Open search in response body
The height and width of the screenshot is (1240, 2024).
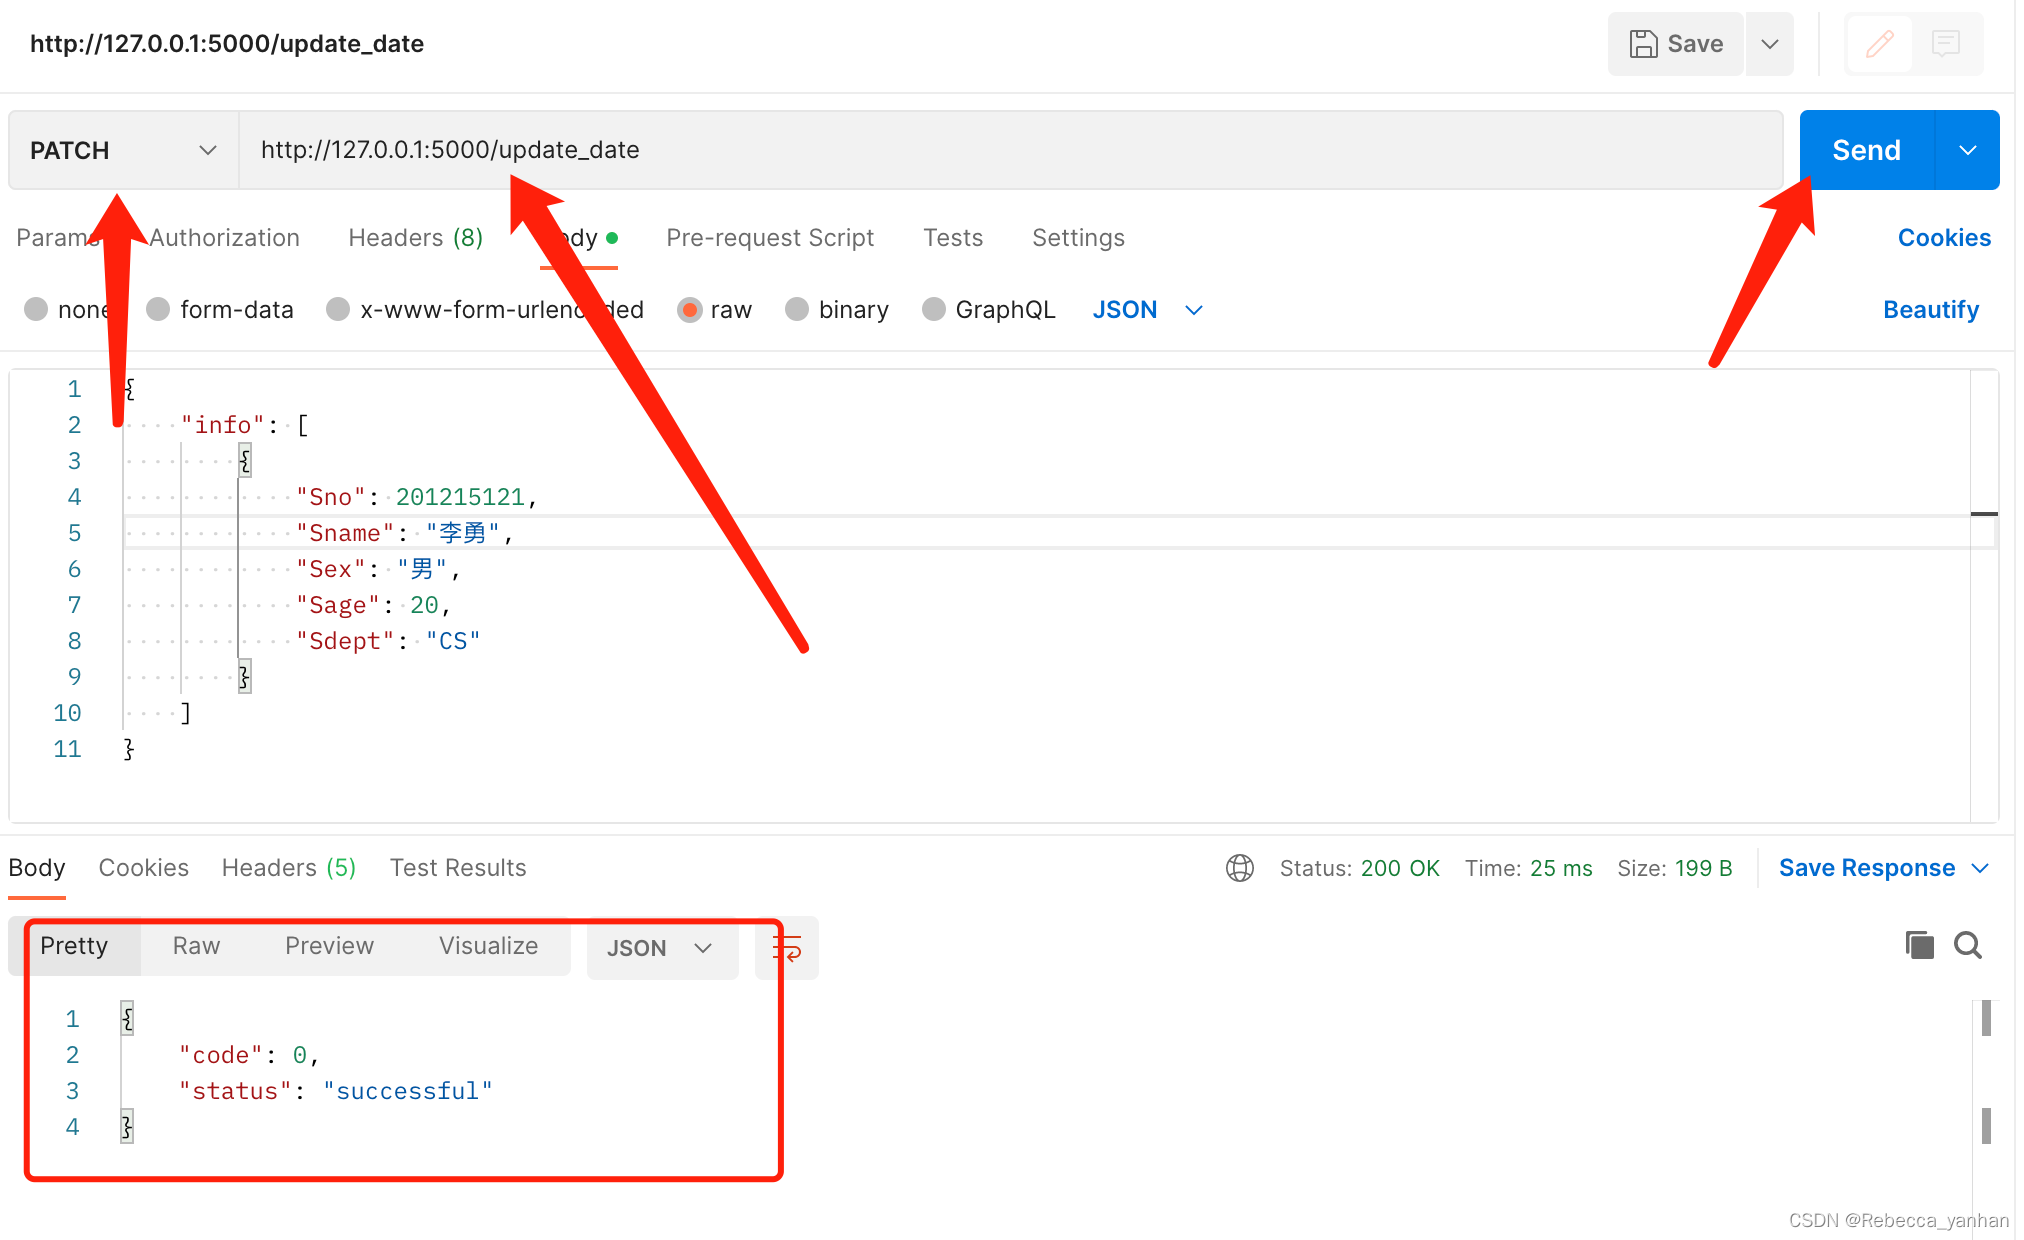[1967, 945]
